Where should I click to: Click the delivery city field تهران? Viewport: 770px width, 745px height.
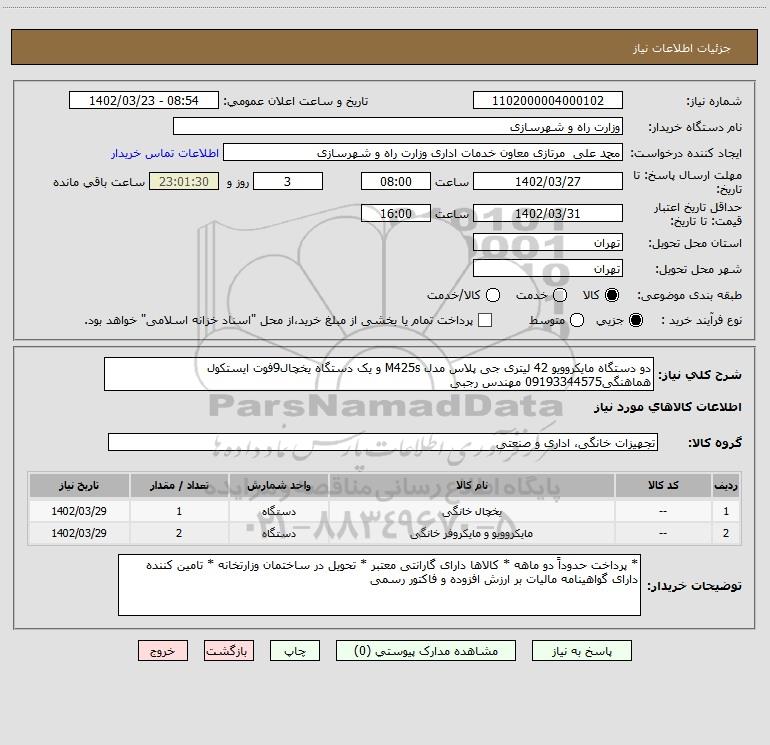[x=548, y=269]
